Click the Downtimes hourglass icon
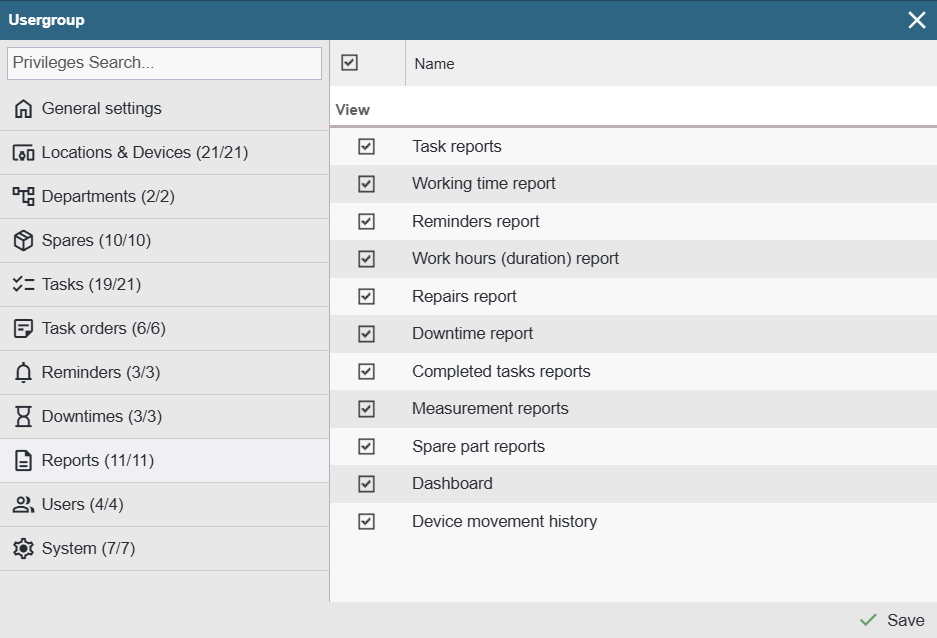This screenshot has height=638, width=937. (23, 417)
